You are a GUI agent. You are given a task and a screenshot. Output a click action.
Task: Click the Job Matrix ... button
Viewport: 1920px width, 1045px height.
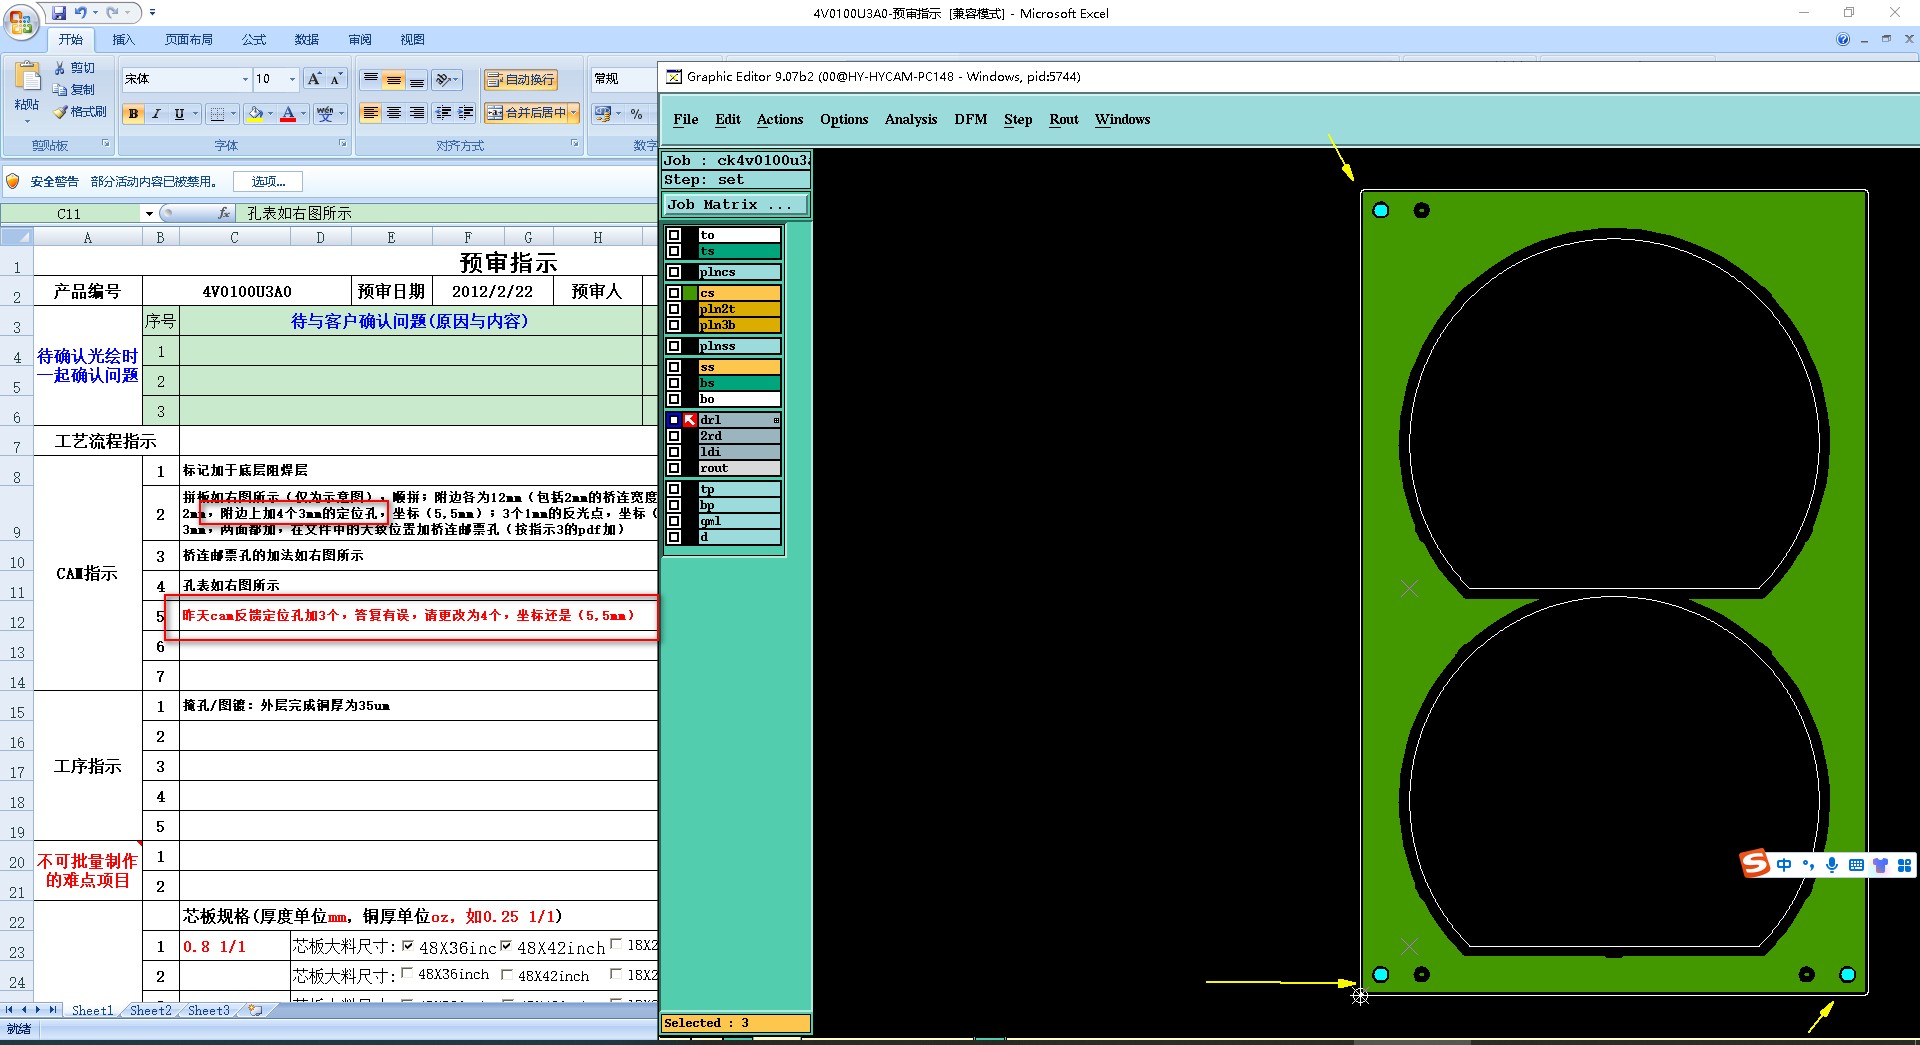tap(735, 204)
